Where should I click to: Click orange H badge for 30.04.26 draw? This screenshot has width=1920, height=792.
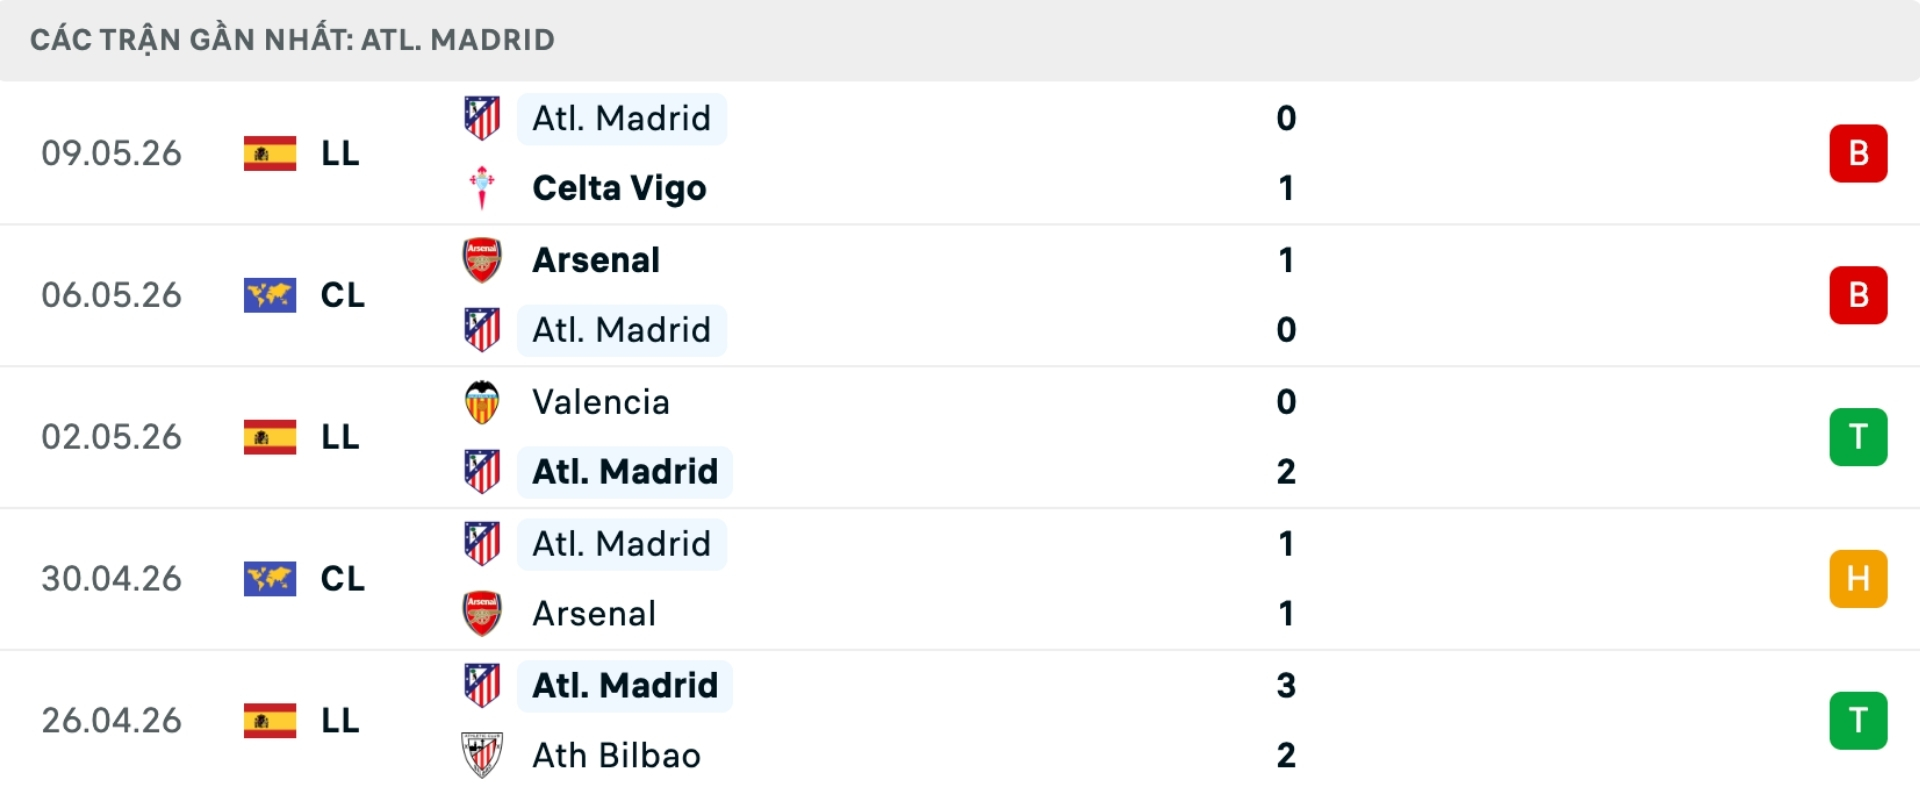pyautogui.click(x=1858, y=579)
